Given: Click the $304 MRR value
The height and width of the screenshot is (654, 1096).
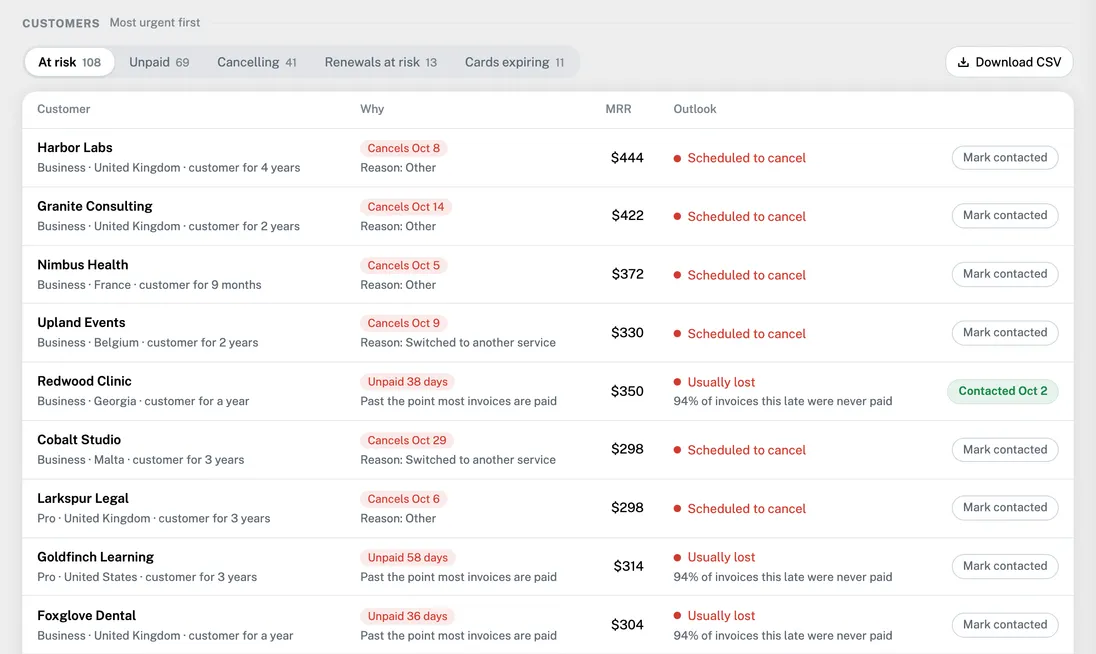Looking at the screenshot, I should point(627,625).
